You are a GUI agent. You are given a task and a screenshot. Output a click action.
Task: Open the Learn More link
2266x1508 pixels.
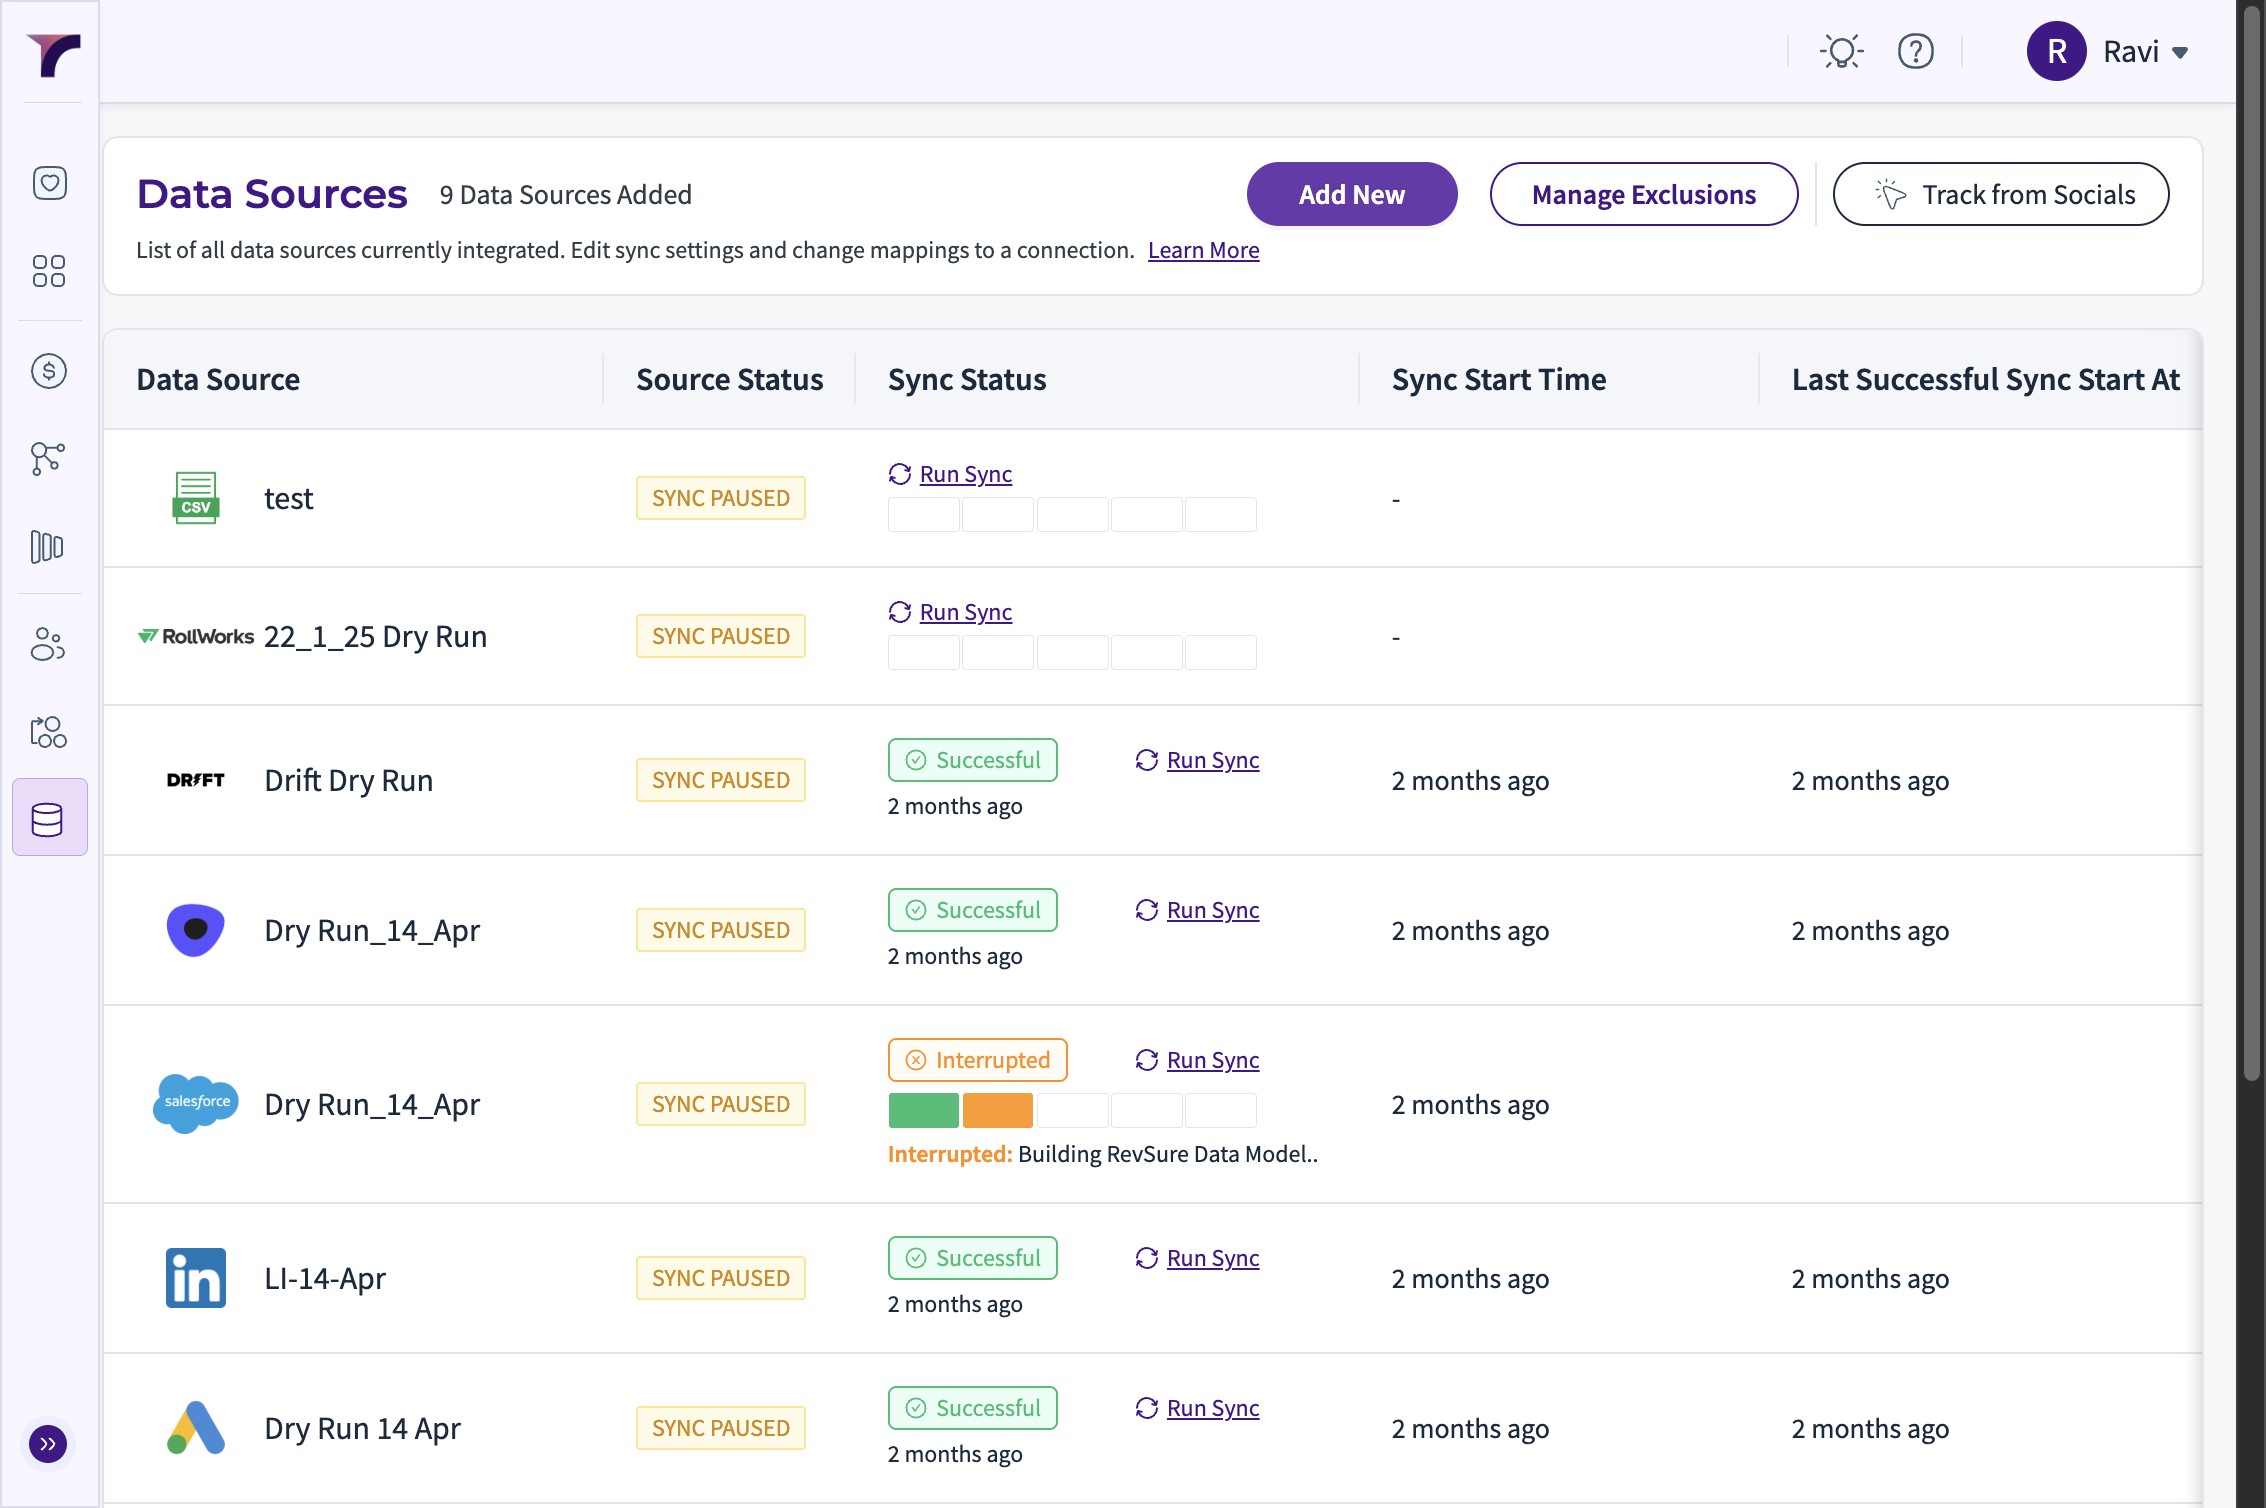point(1203,250)
